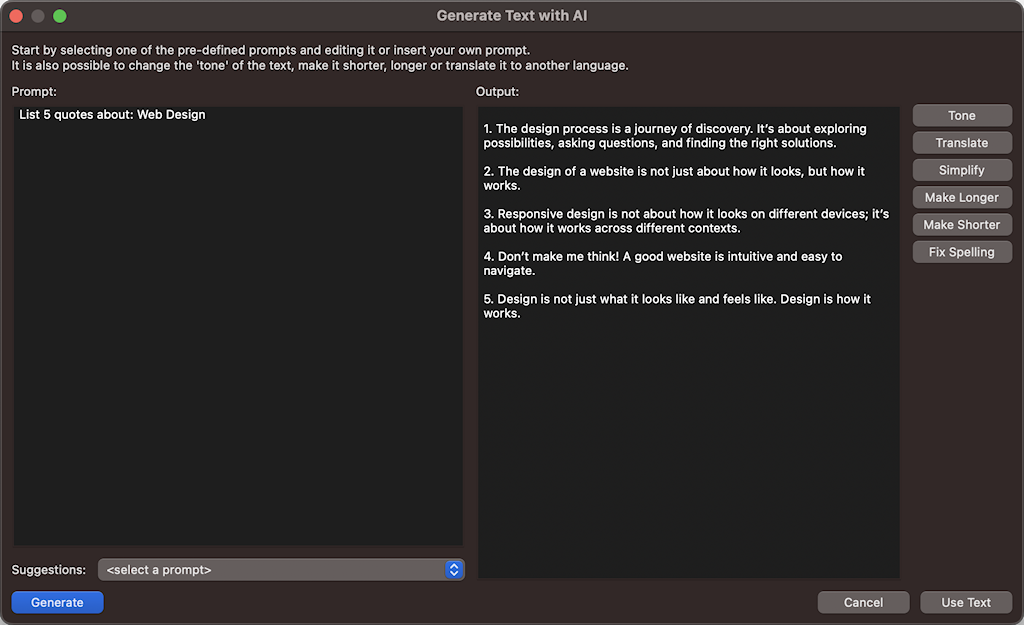1024x625 pixels.
Task: Click quote 2 about website design
Action: [x=675, y=178]
